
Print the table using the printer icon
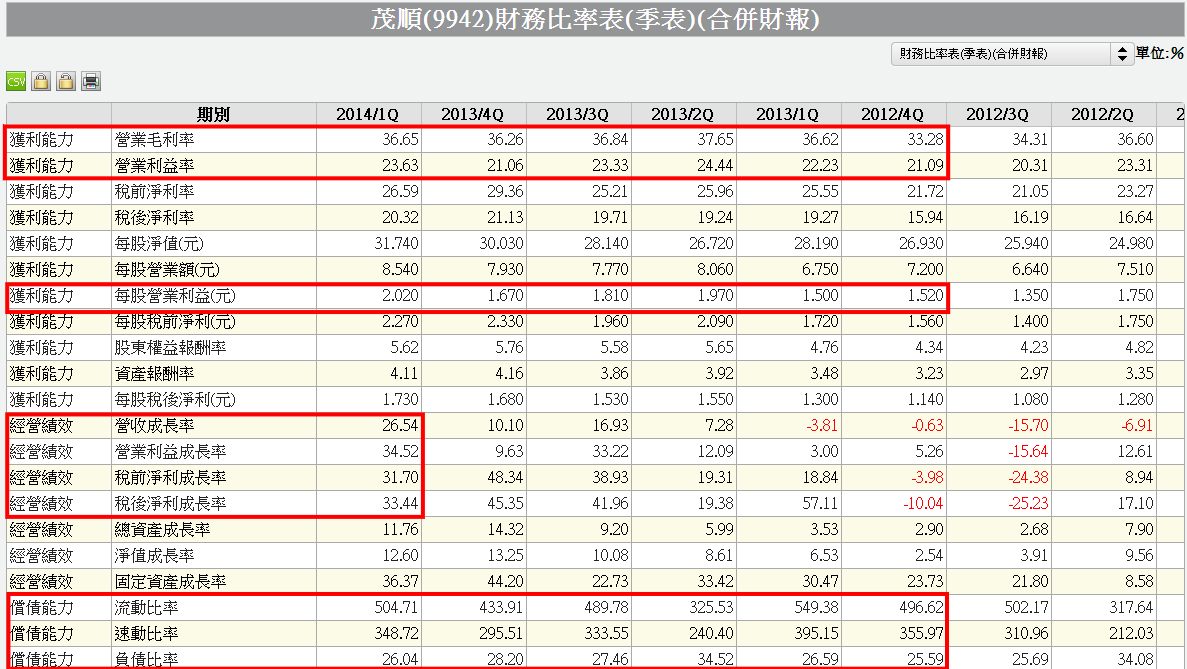click(91, 81)
